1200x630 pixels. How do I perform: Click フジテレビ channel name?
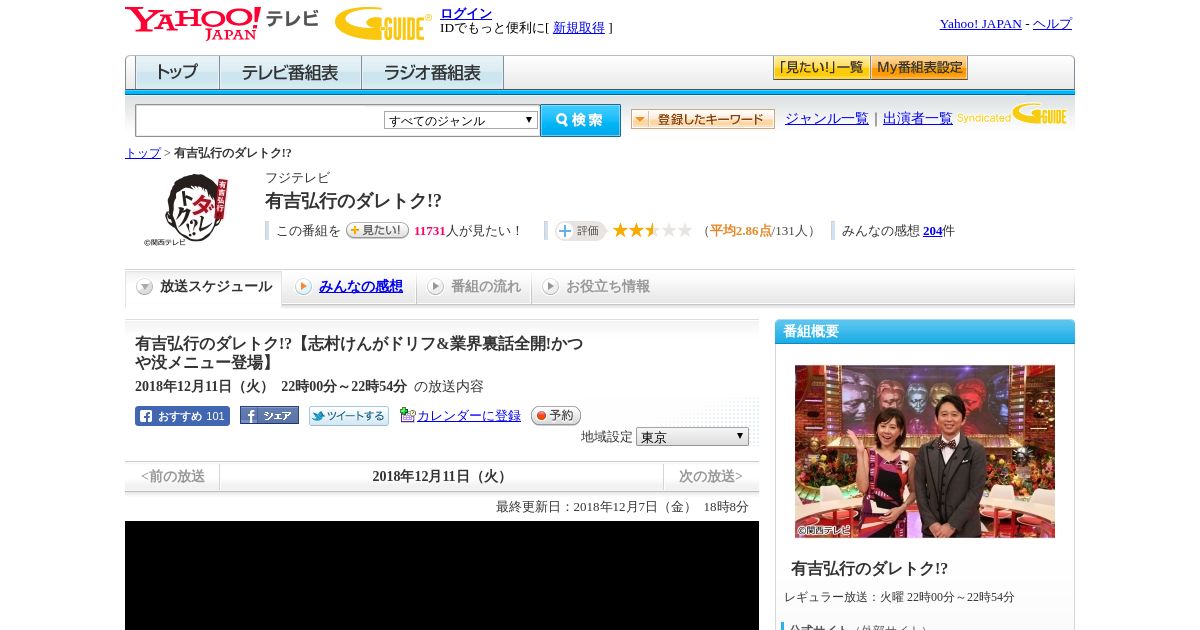coord(297,178)
